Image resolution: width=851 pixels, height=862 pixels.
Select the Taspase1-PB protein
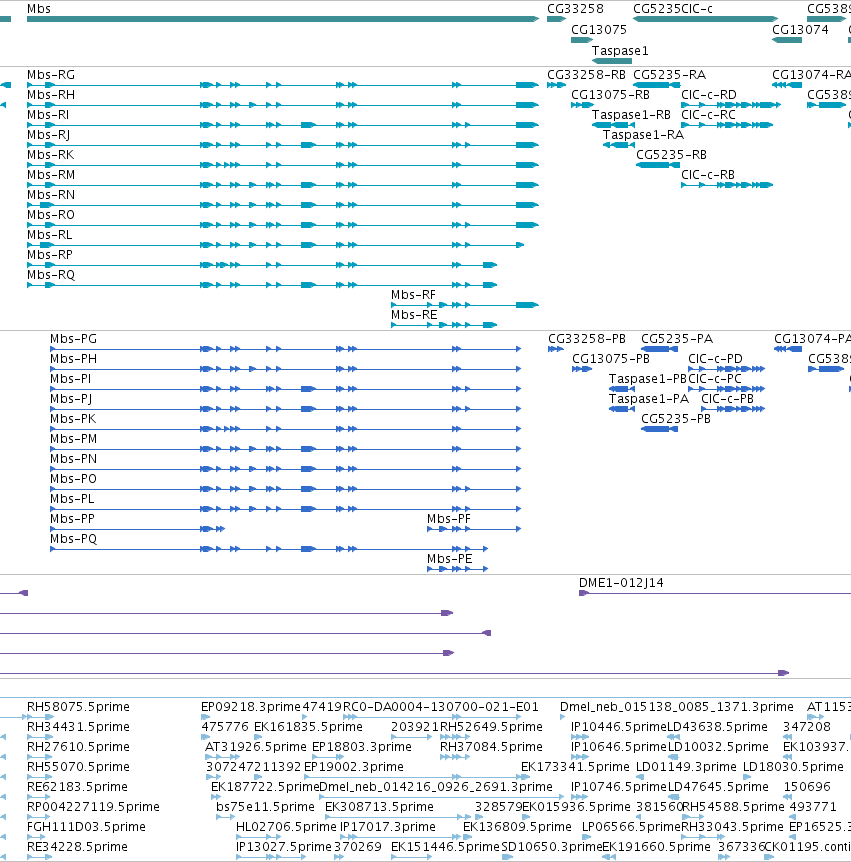click(x=648, y=379)
